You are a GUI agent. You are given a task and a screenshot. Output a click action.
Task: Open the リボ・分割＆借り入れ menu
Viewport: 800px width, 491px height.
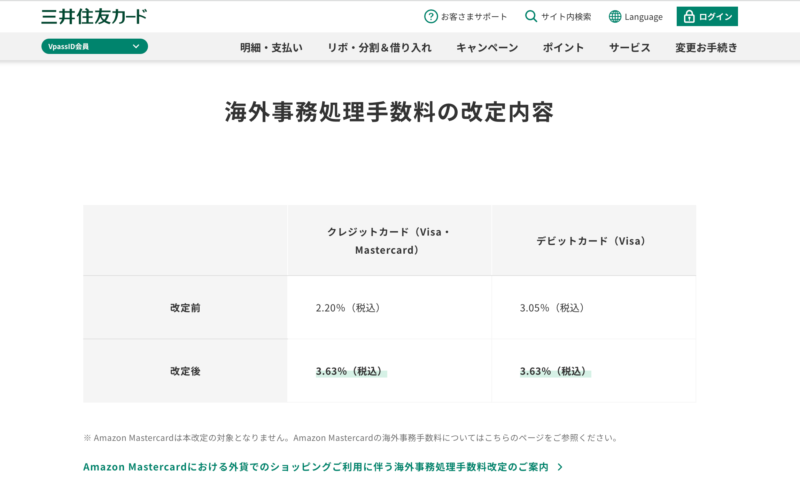pos(379,47)
